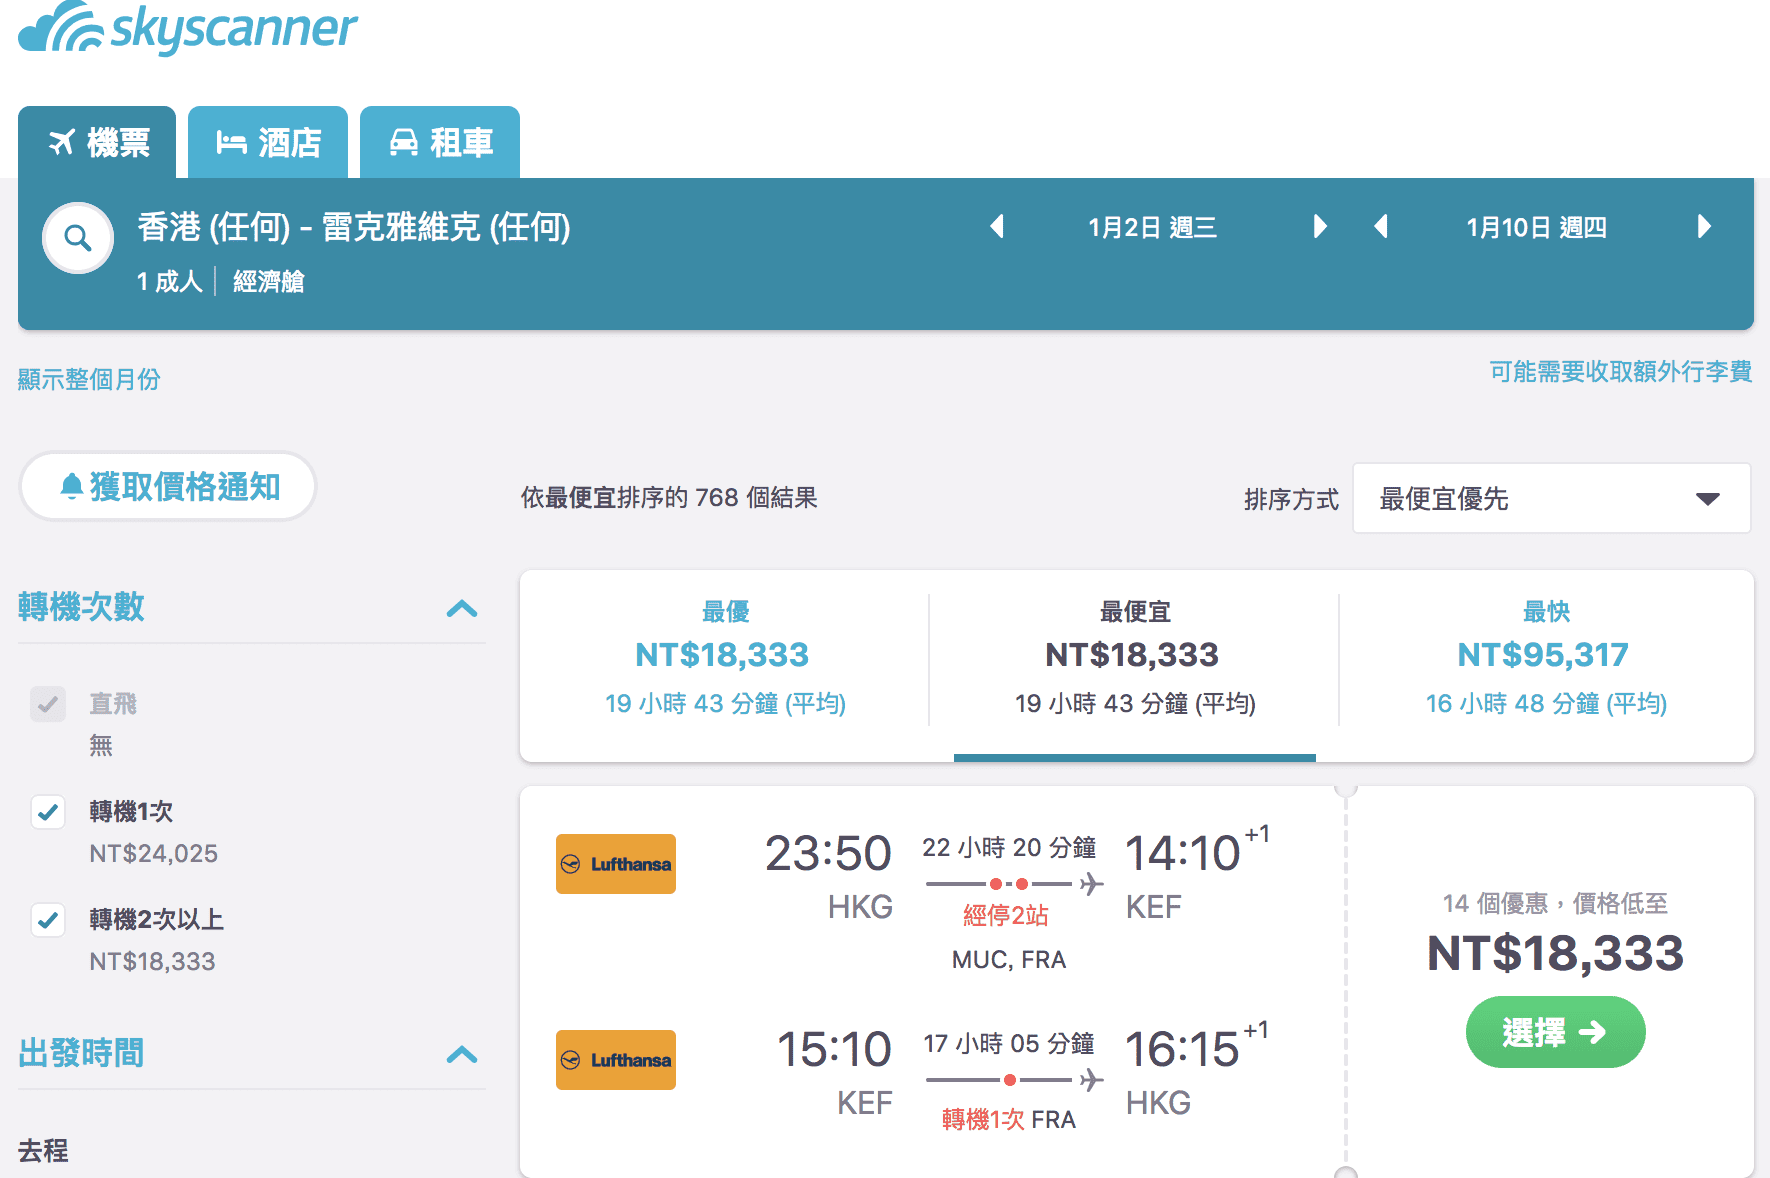This screenshot has height=1178, width=1770.
Task: Uncheck the 轉機1次 checkbox
Action: coord(48,812)
